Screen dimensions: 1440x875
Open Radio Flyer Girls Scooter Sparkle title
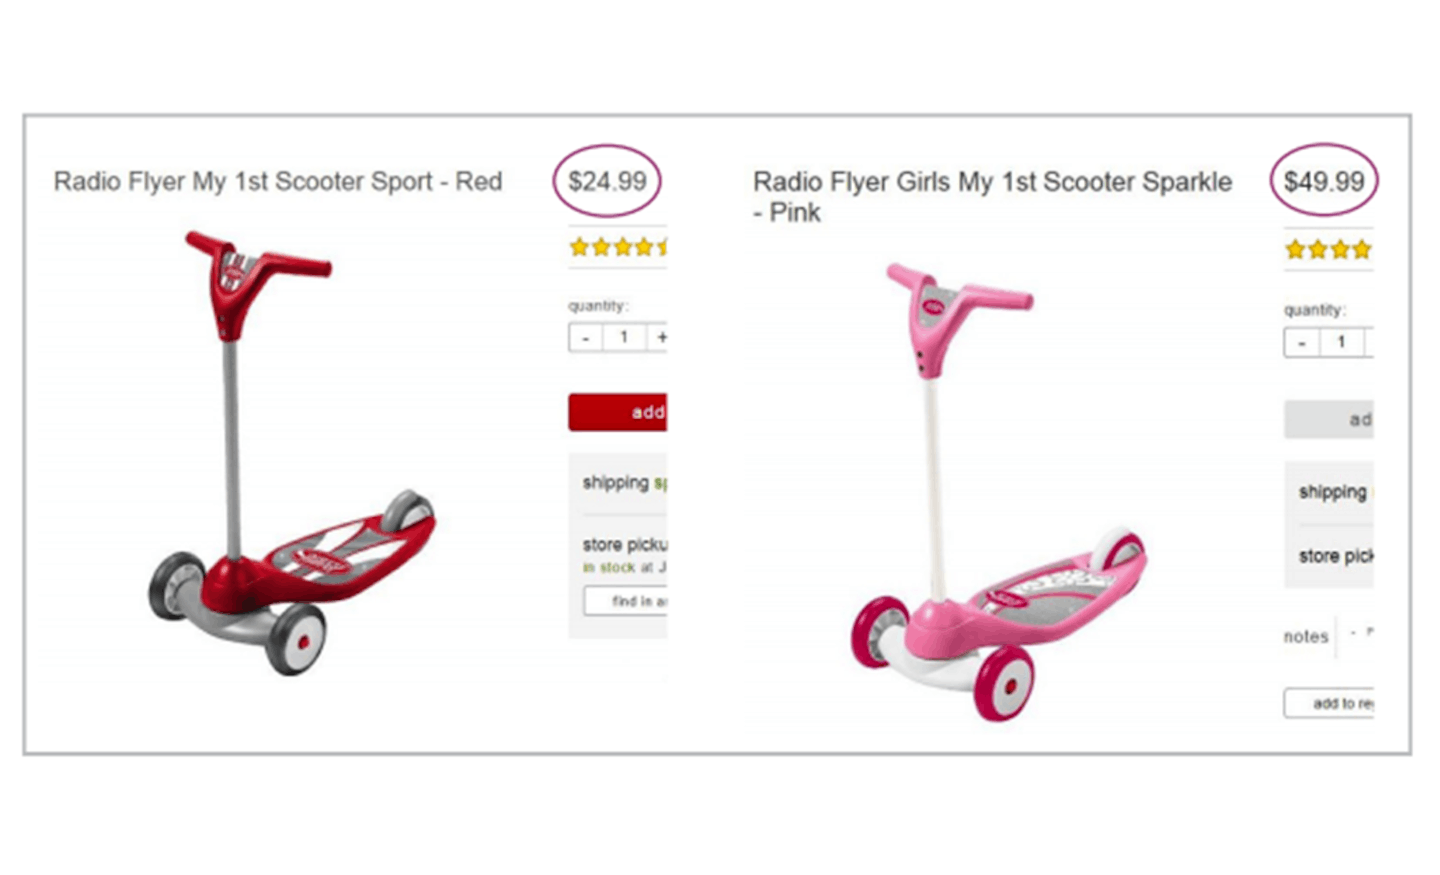[x=992, y=196]
